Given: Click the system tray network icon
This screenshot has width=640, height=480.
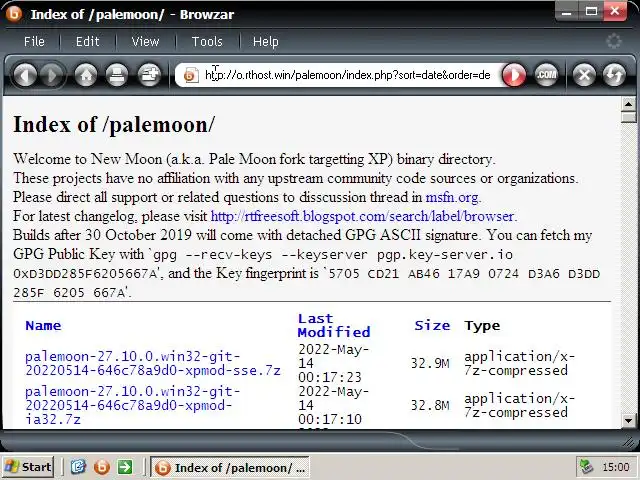Looking at the screenshot, I should pos(587,467).
